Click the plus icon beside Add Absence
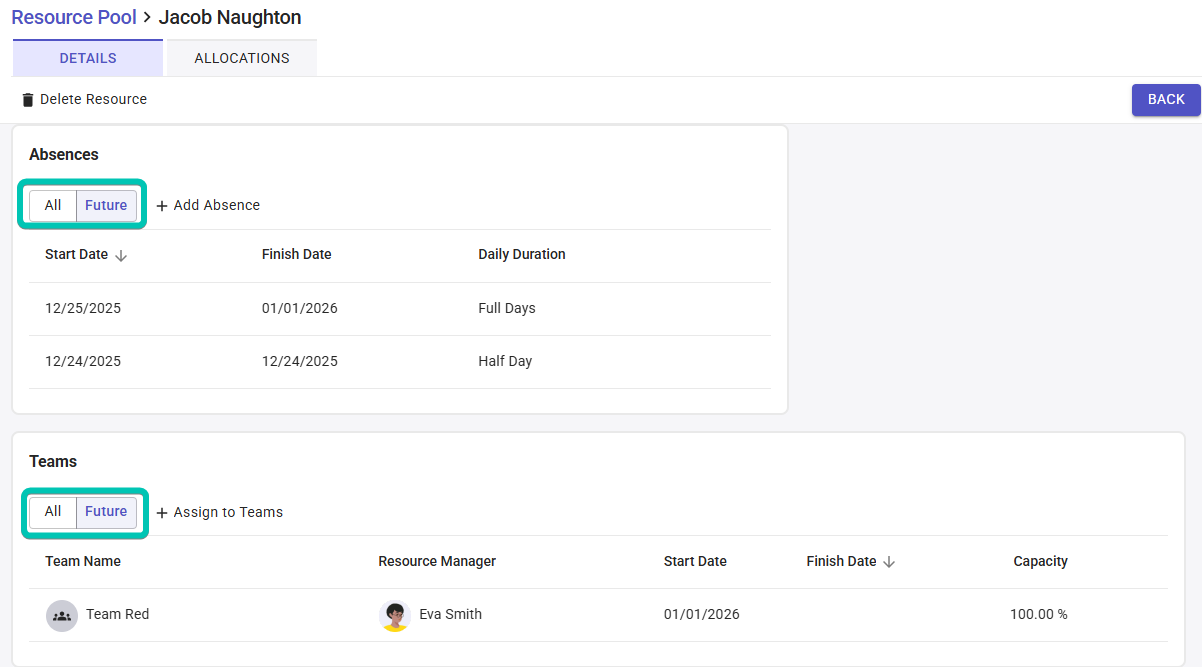 tap(162, 206)
